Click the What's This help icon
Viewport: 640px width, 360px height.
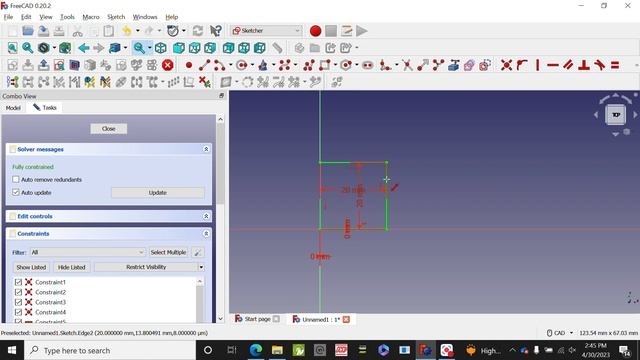click(x=216, y=31)
